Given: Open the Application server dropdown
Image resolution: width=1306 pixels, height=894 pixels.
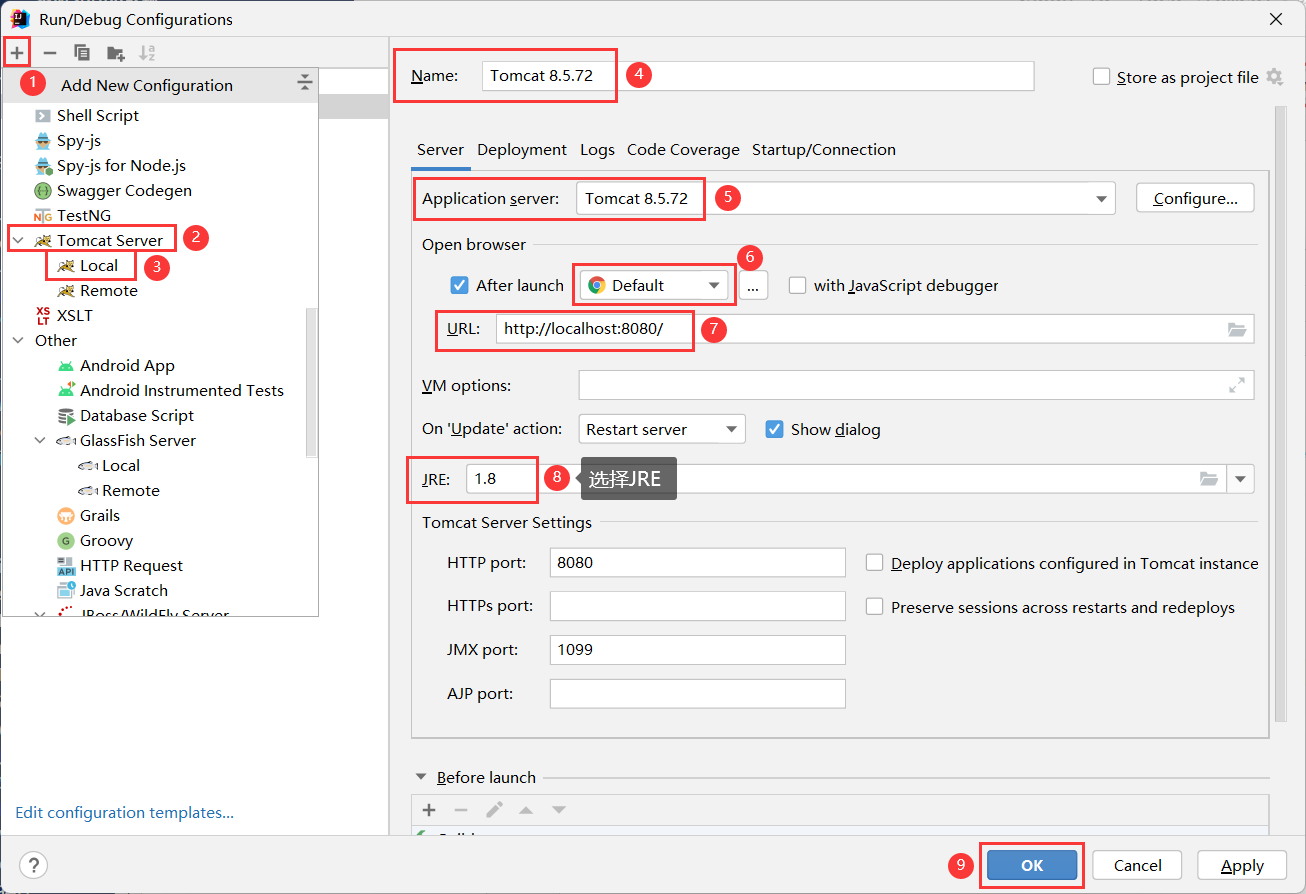Looking at the screenshot, I should (x=1102, y=198).
